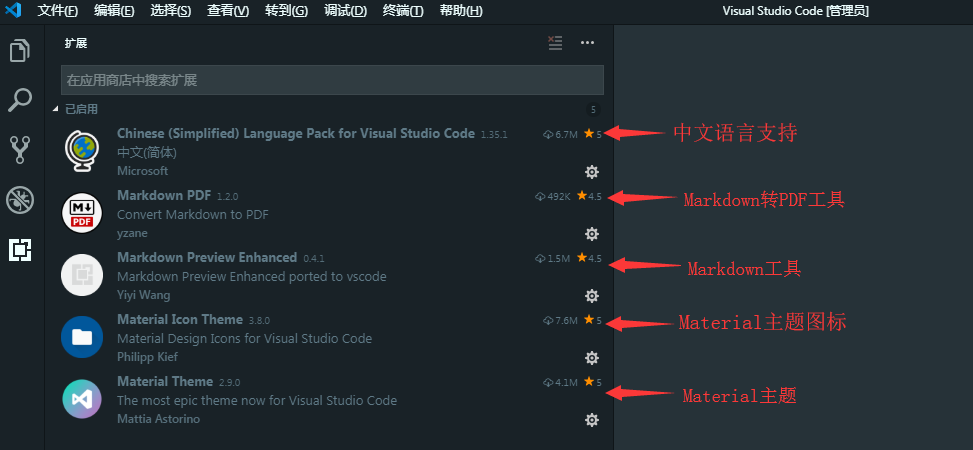Click gear icon for Material Theme extension
Image resolution: width=973 pixels, height=450 pixels.
click(592, 420)
